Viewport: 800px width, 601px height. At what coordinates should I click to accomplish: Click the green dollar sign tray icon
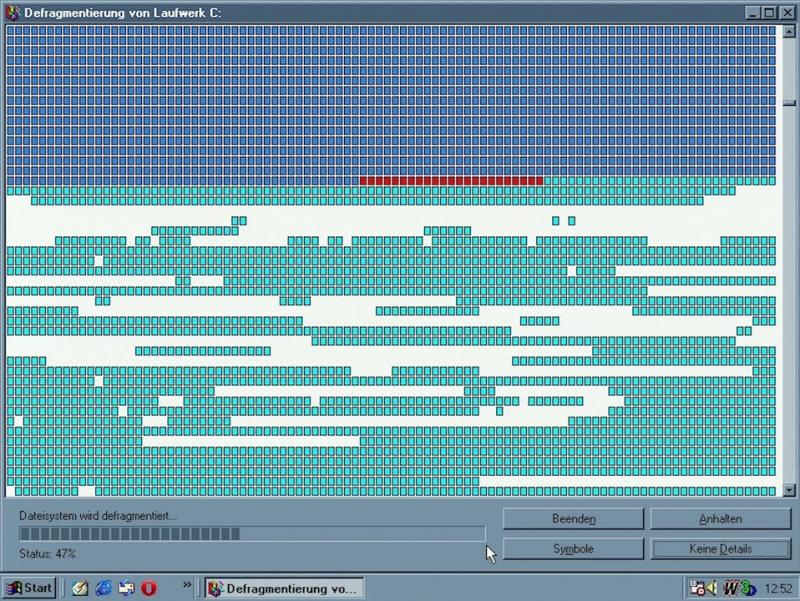tap(746, 588)
